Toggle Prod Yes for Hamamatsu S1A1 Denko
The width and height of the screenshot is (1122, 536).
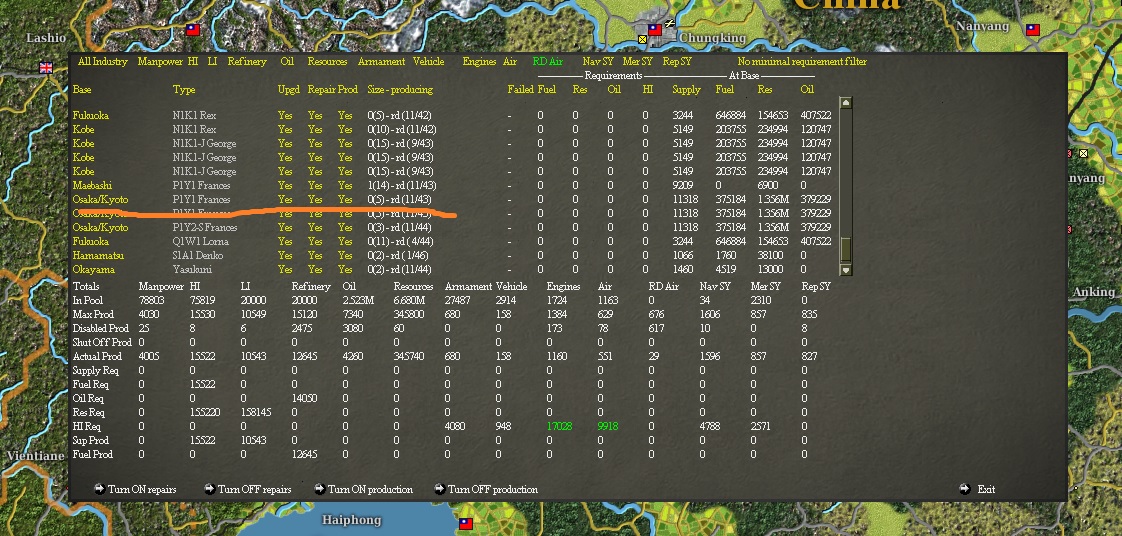345,255
